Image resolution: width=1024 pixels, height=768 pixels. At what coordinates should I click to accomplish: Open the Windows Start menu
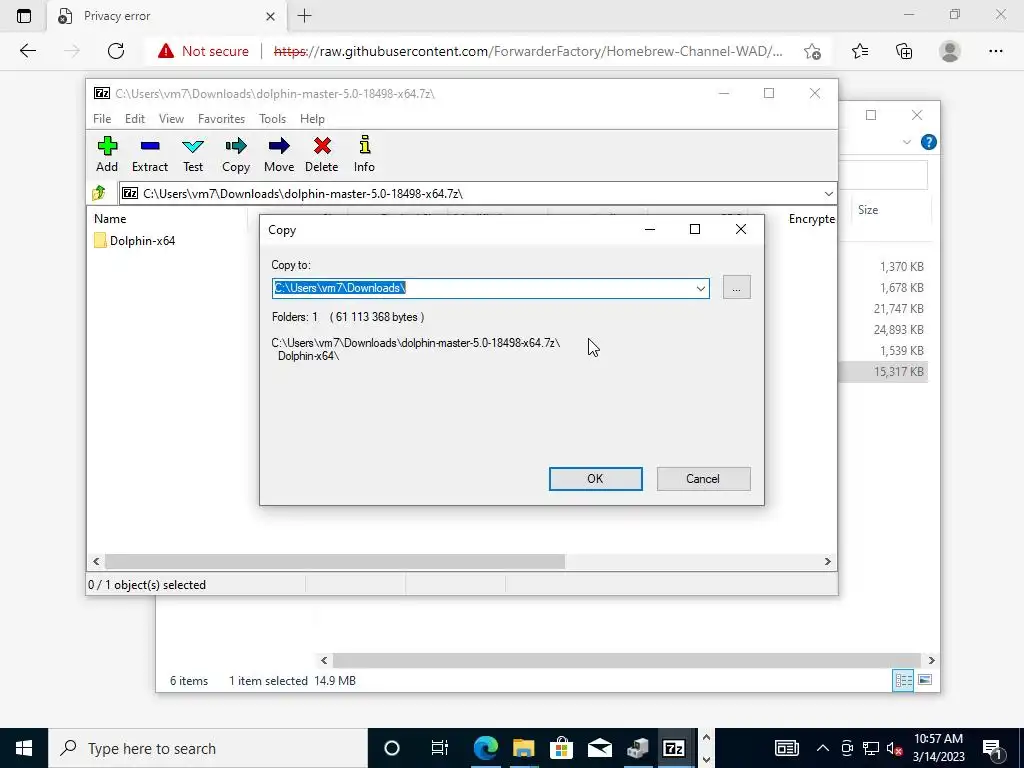[x=24, y=748]
